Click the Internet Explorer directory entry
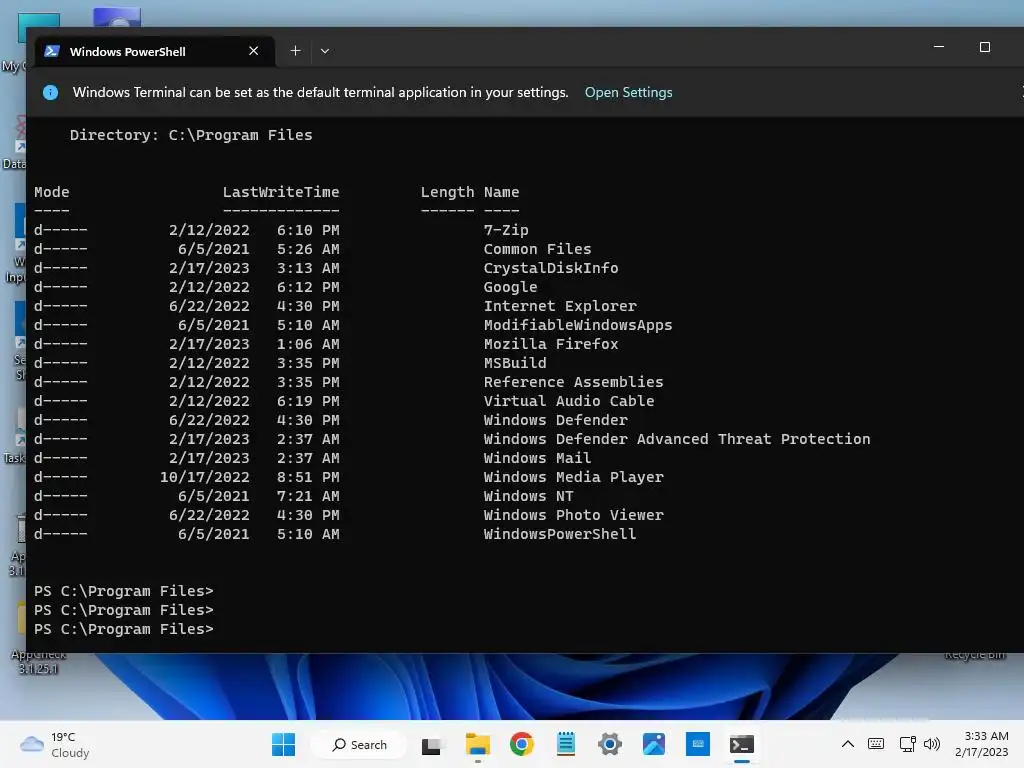1024x768 pixels. coord(560,306)
